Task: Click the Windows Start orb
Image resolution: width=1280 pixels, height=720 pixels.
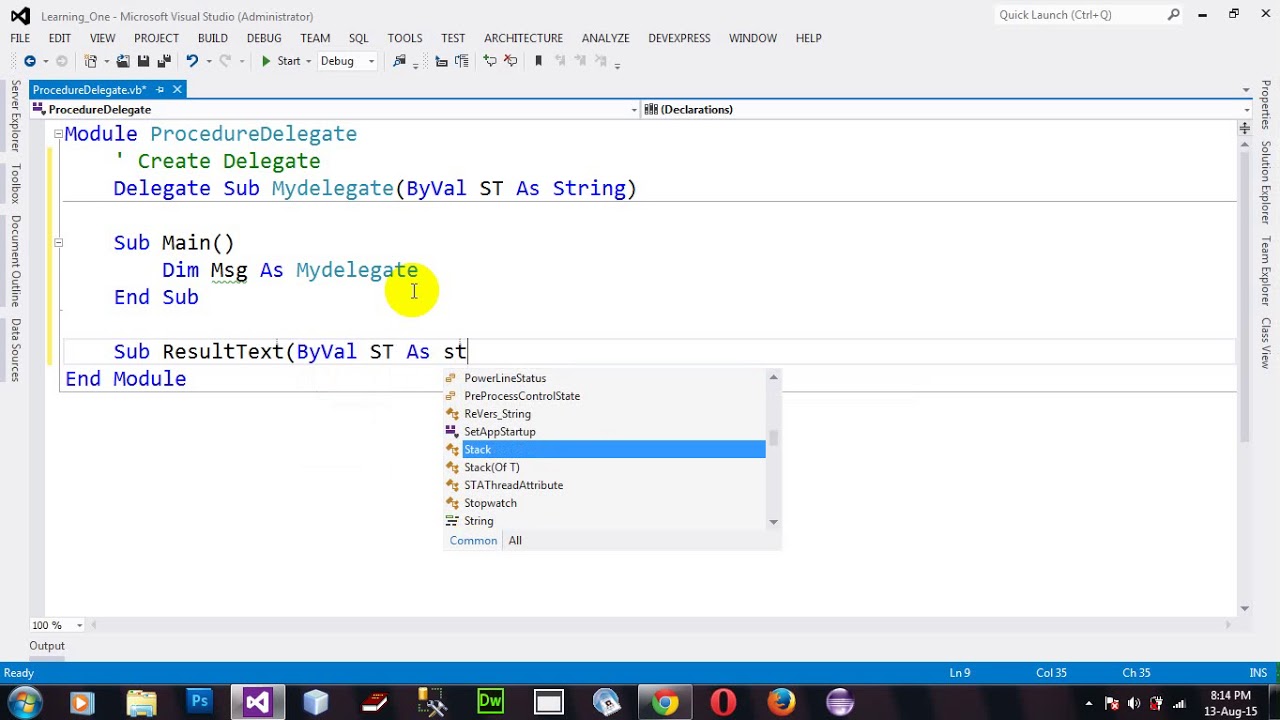Action: pos(25,702)
